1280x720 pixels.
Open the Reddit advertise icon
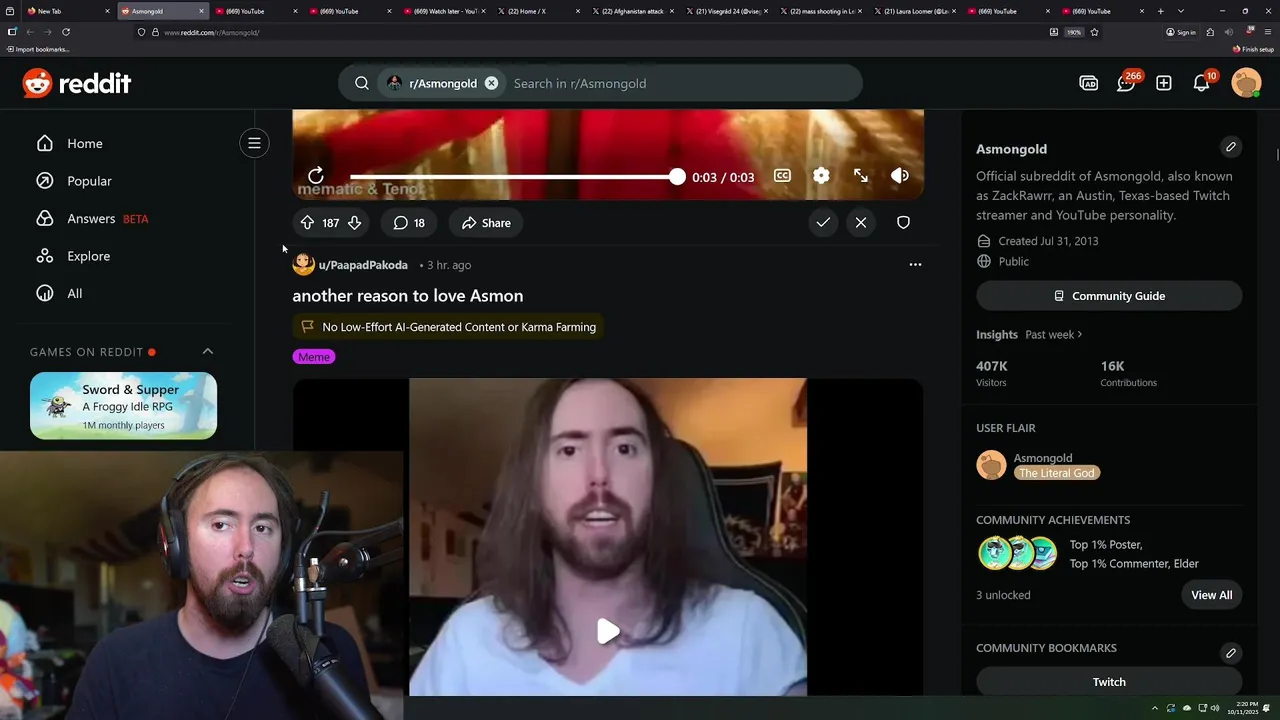coord(1089,83)
